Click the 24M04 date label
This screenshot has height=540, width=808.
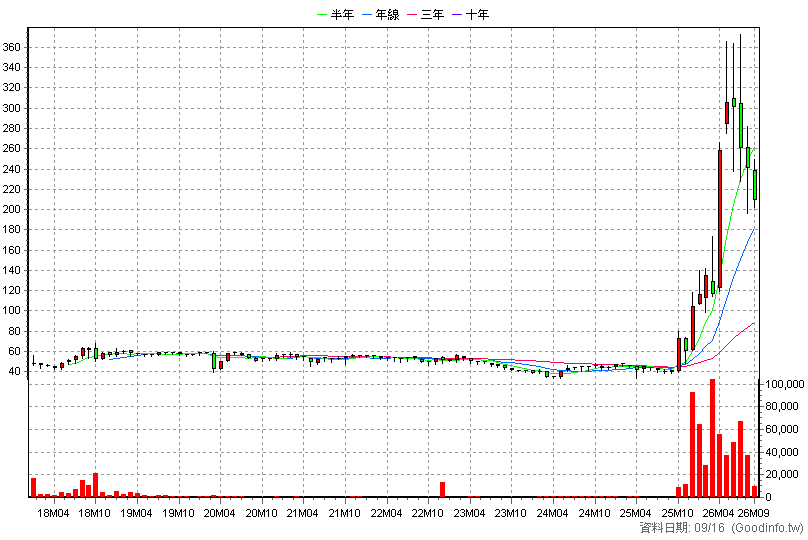coord(552,513)
